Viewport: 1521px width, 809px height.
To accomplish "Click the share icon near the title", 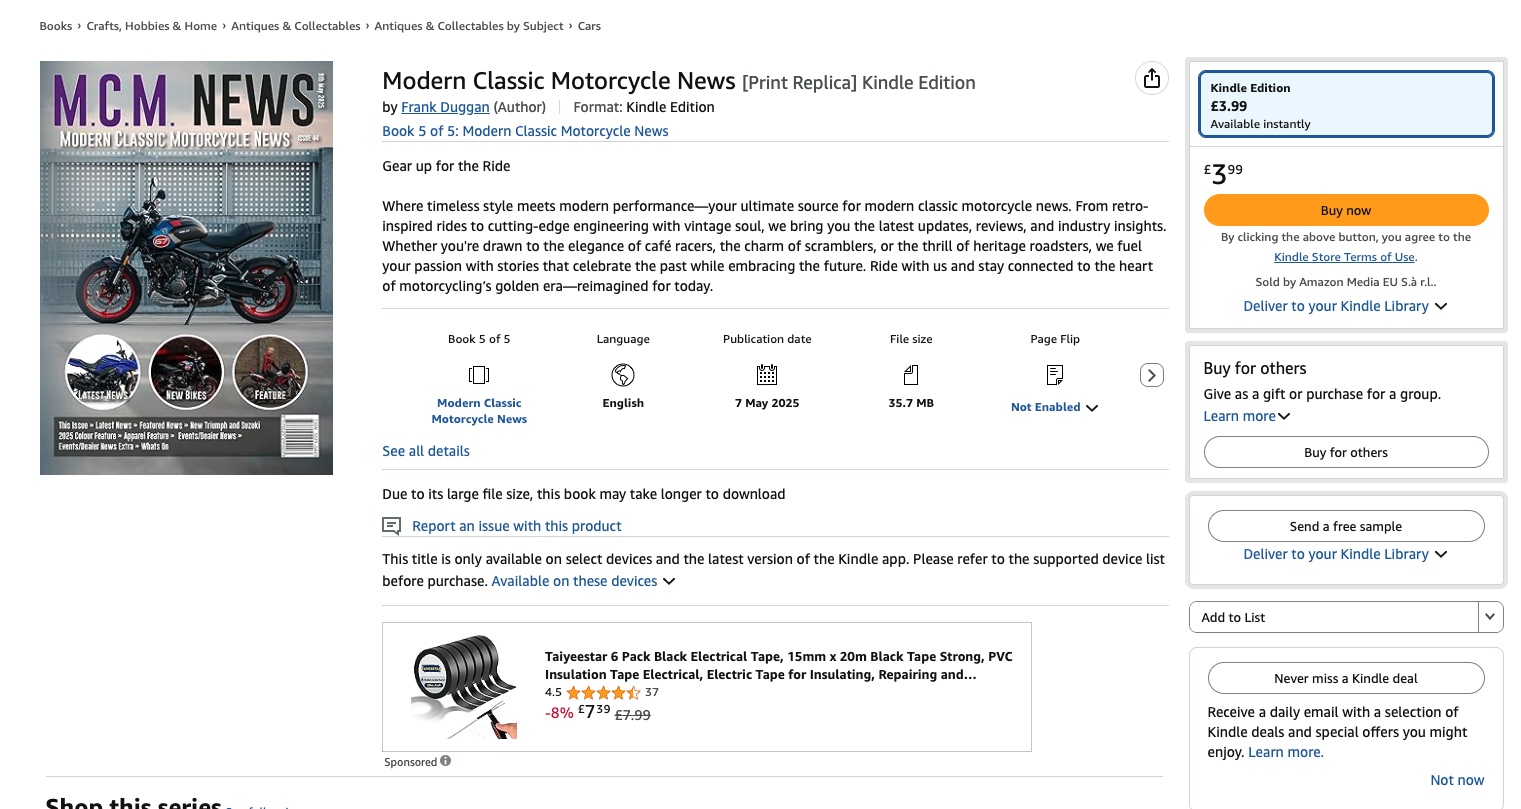I will (x=1152, y=78).
